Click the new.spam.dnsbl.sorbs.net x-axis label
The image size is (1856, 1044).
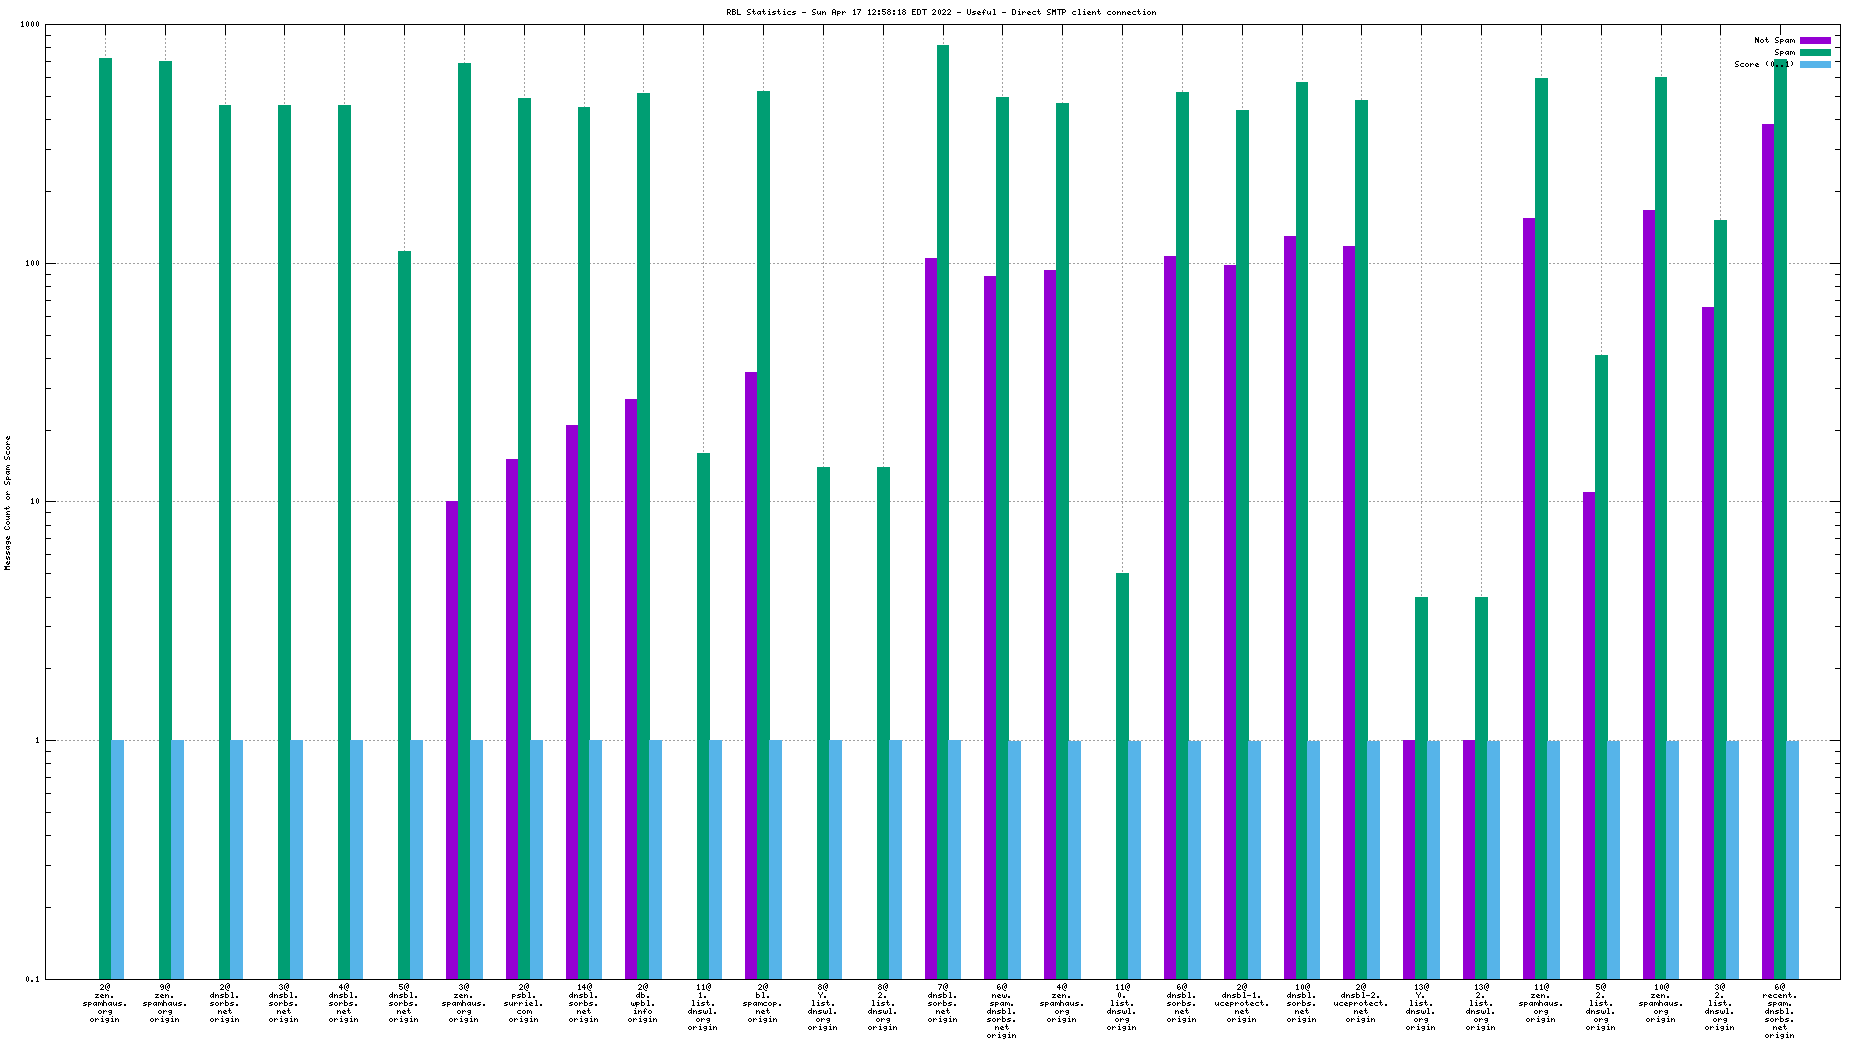(1002, 1010)
